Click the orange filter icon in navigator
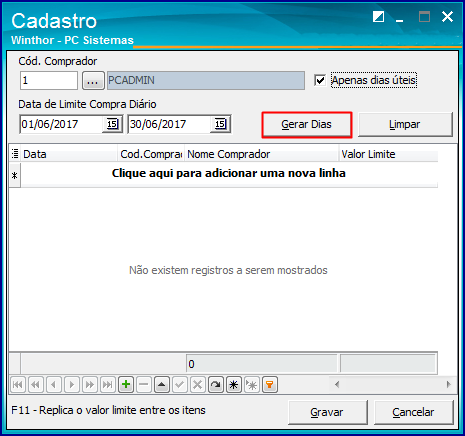Viewport: 465px width, 436px height. coord(270,385)
